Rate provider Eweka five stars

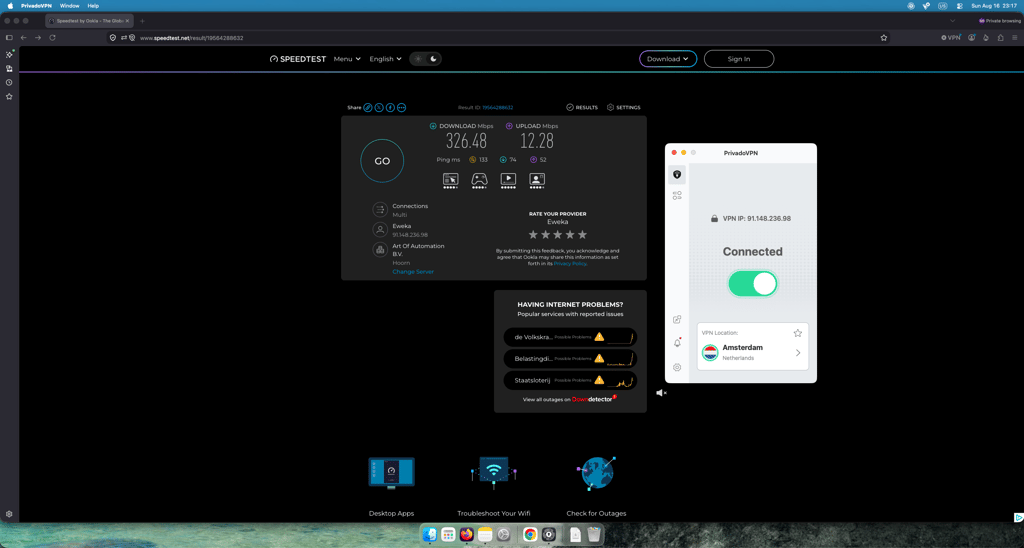click(583, 234)
